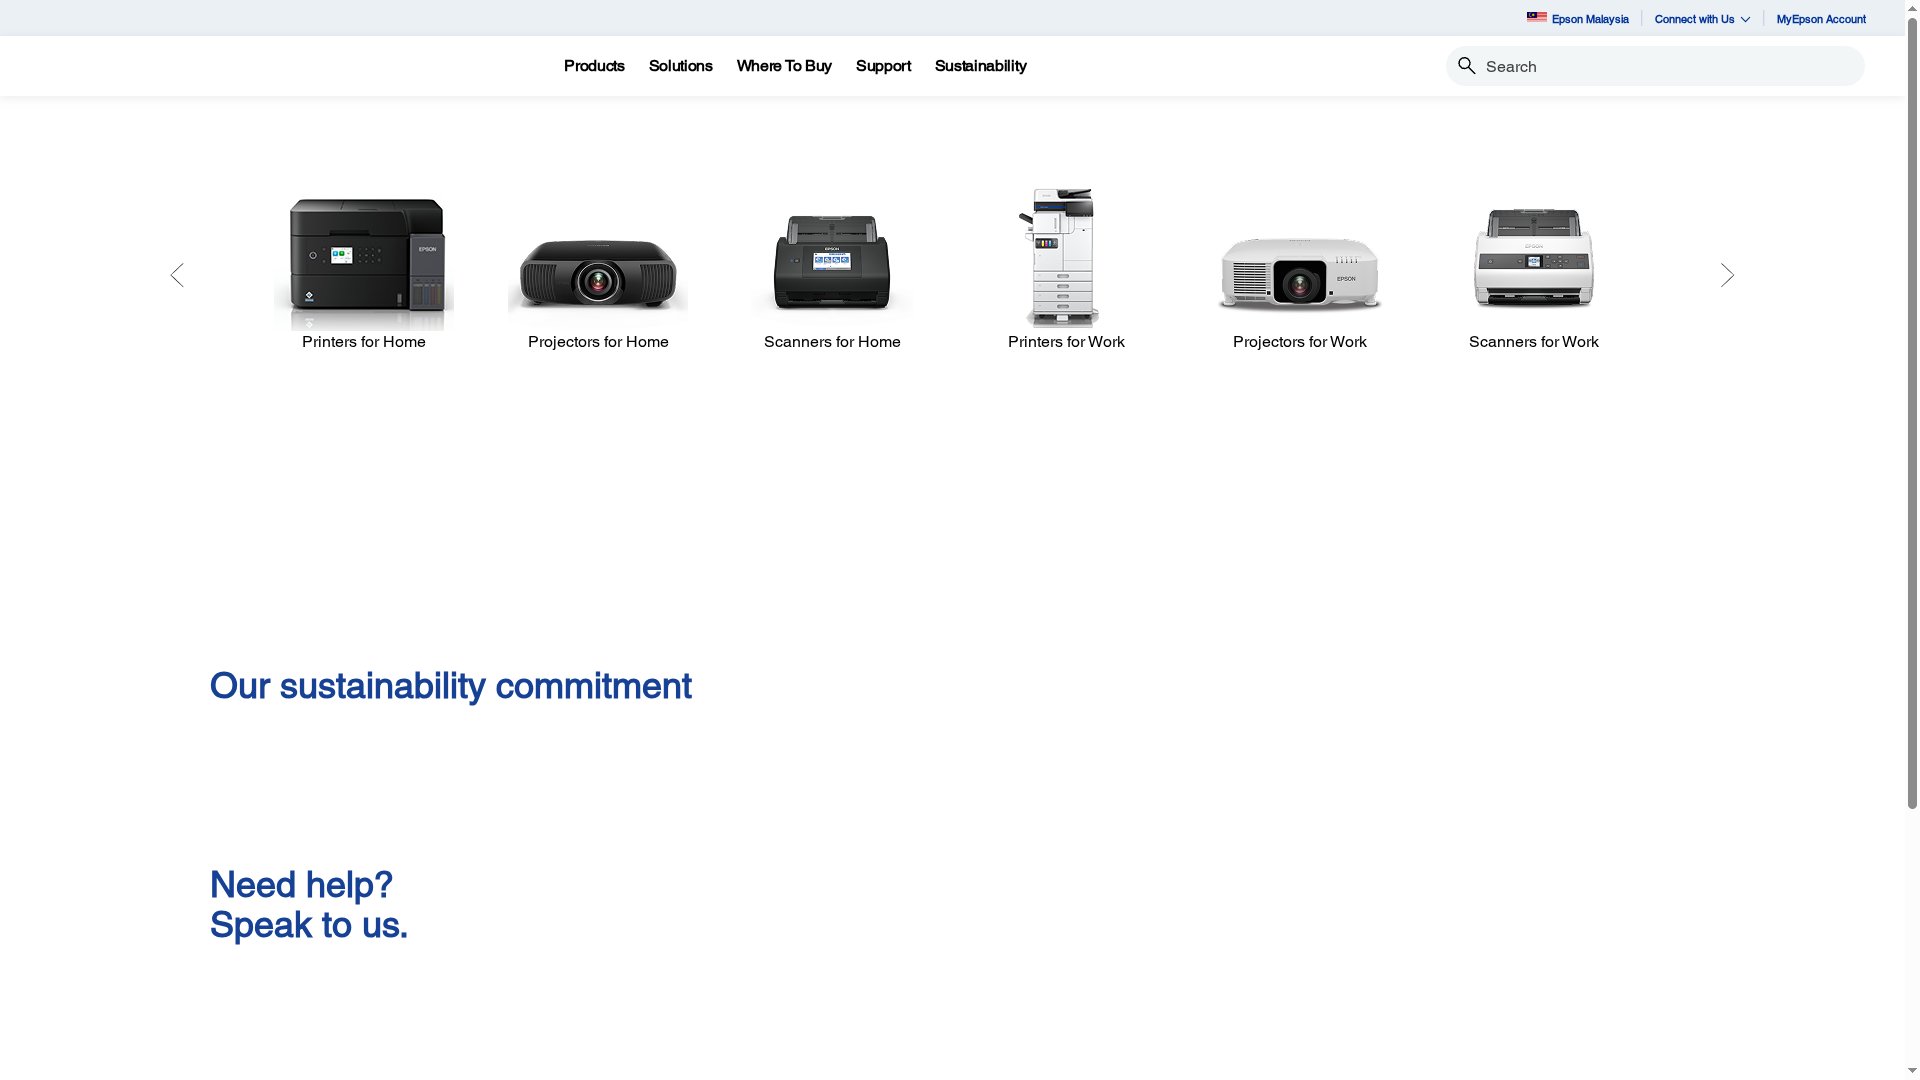The width and height of the screenshot is (1920, 1080).
Task: Click the search magnifier icon
Action: tap(1467, 65)
